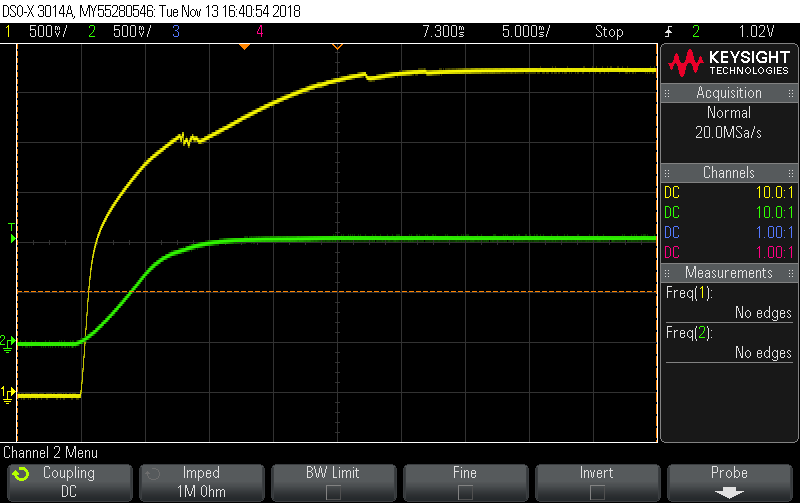Click the 5.000 ms/ timebase value
This screenshot has width=800, height=503.
[526, 32]
